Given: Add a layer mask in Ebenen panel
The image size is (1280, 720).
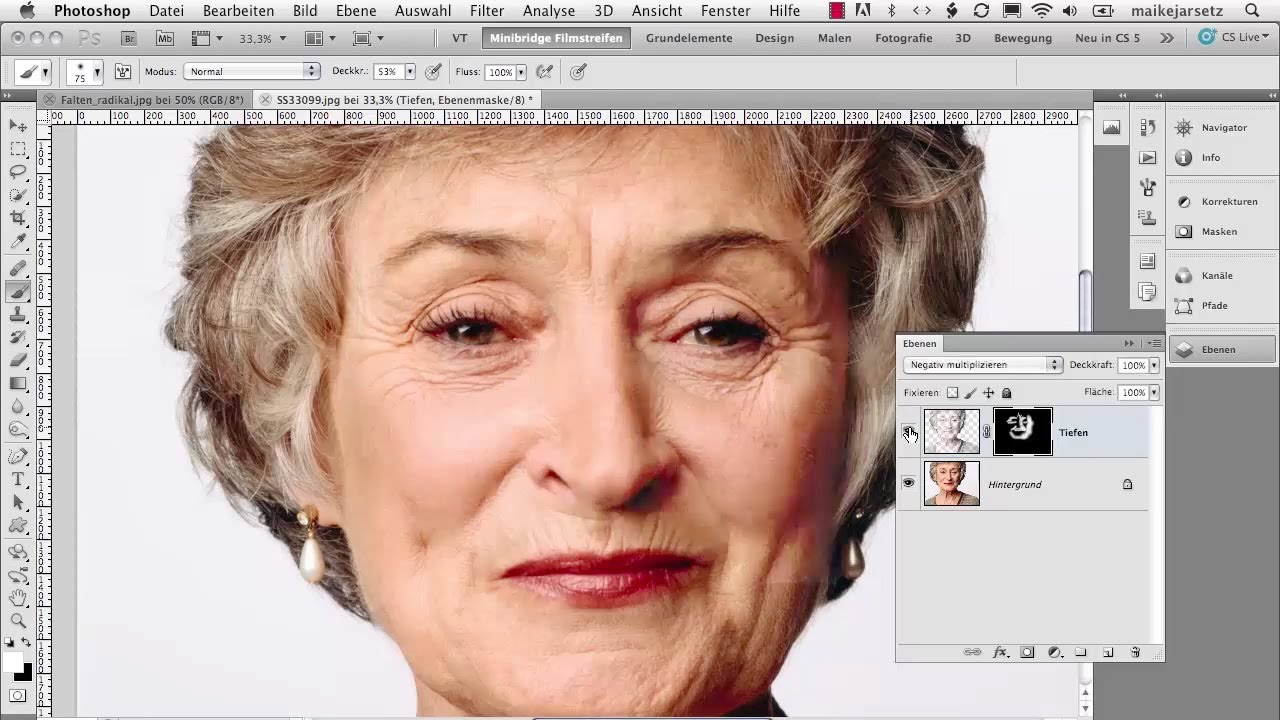Looking at the screenshot, I should (1027, 652).
